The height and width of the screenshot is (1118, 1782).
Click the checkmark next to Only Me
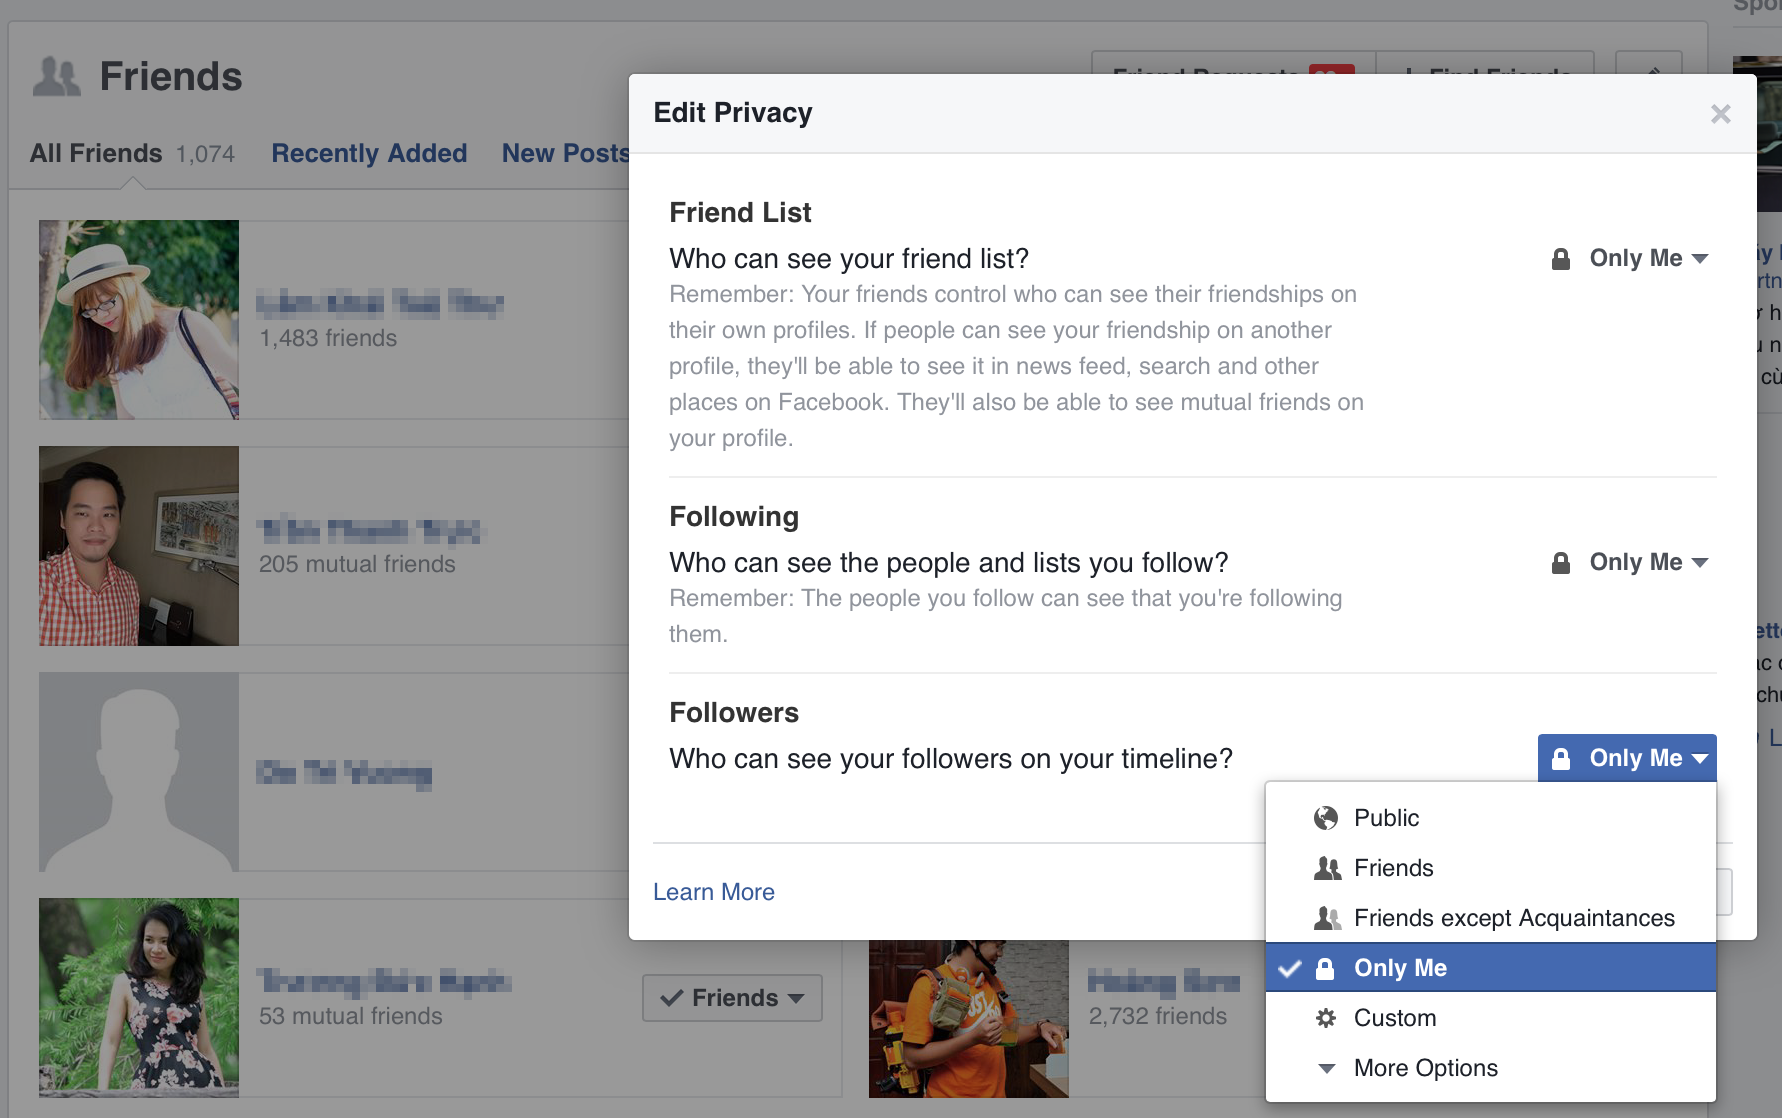[1290, 967]
